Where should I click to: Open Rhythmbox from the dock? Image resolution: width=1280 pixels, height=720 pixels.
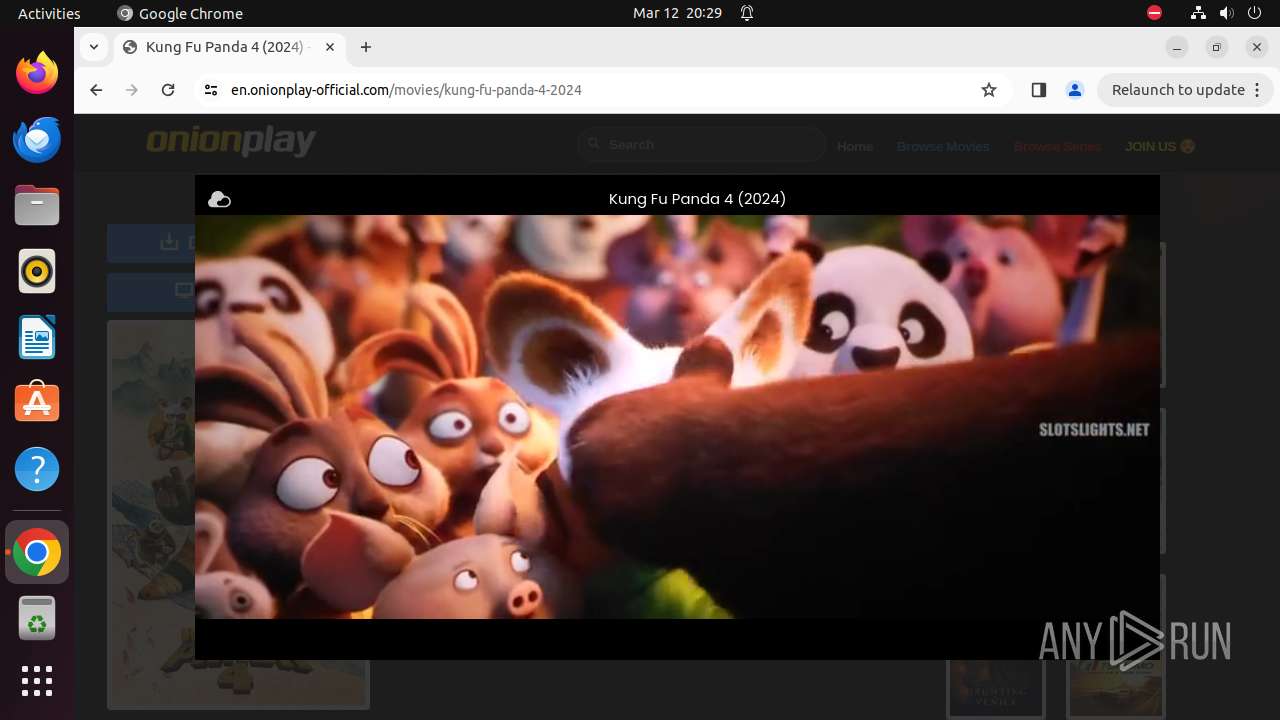[37, 271]
